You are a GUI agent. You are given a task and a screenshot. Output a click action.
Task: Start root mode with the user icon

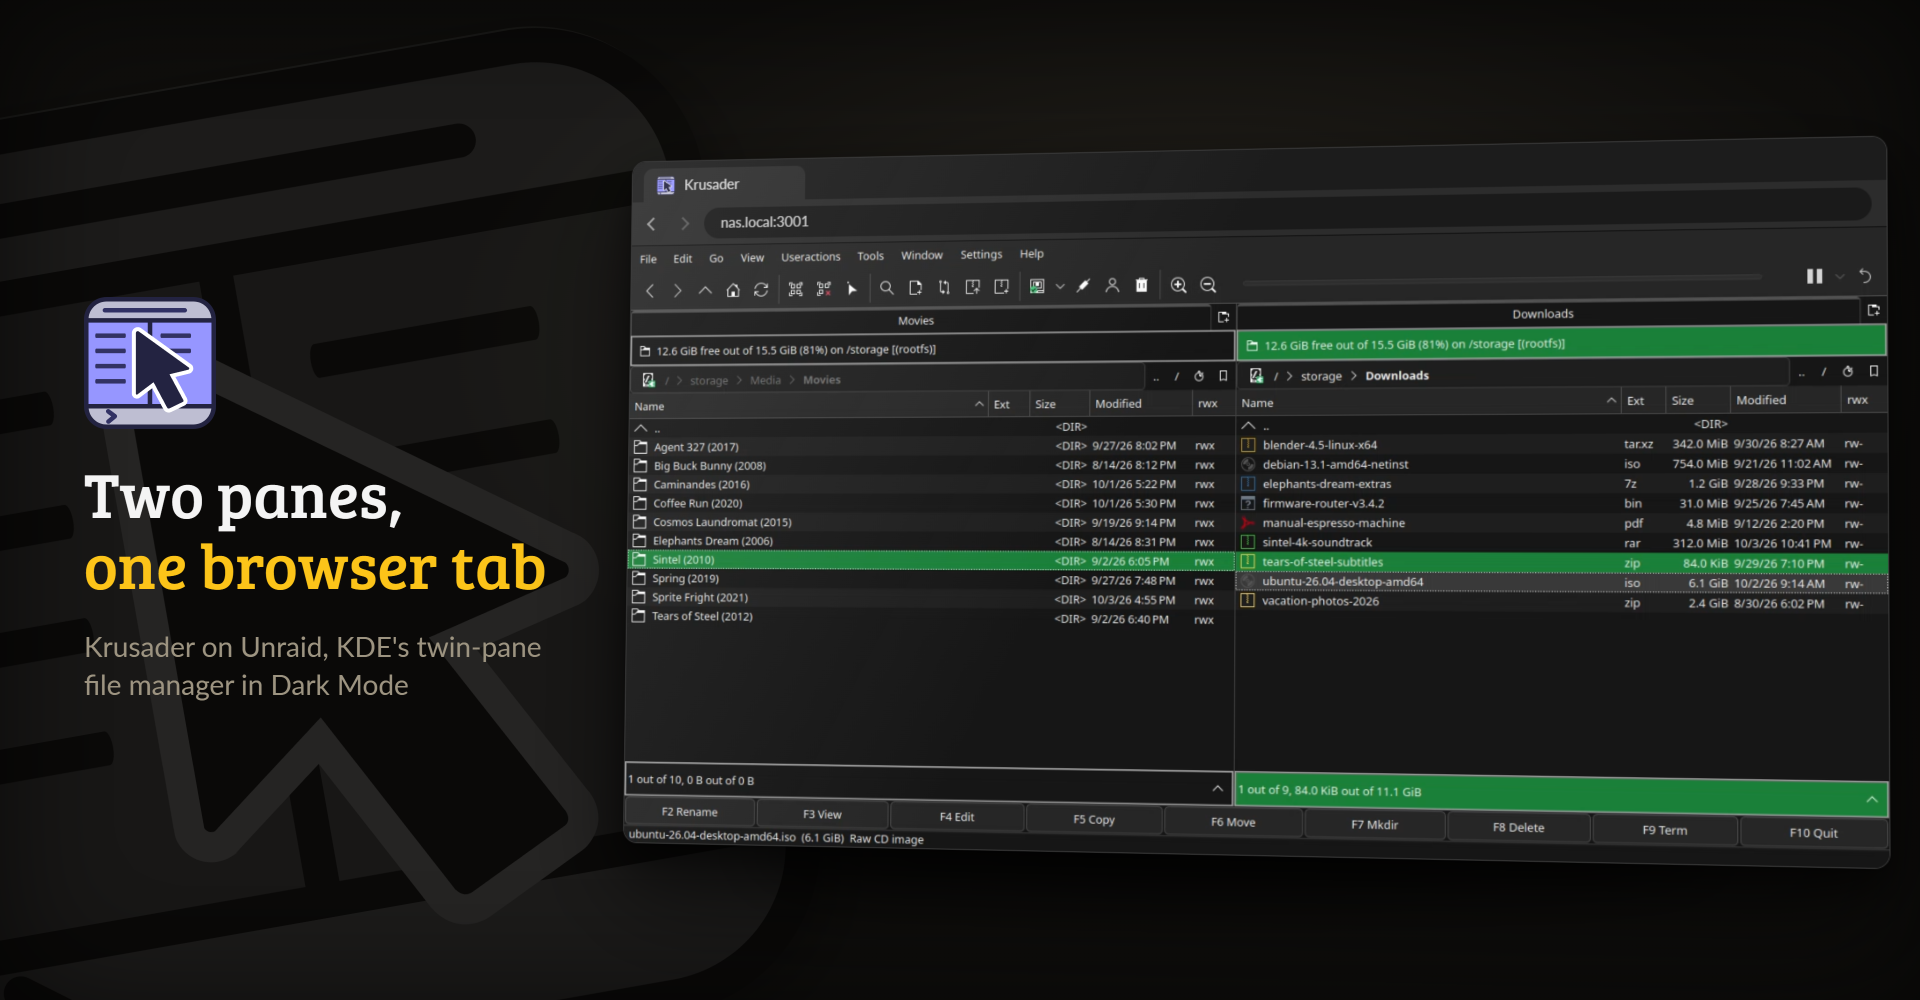coord(1112,286)
